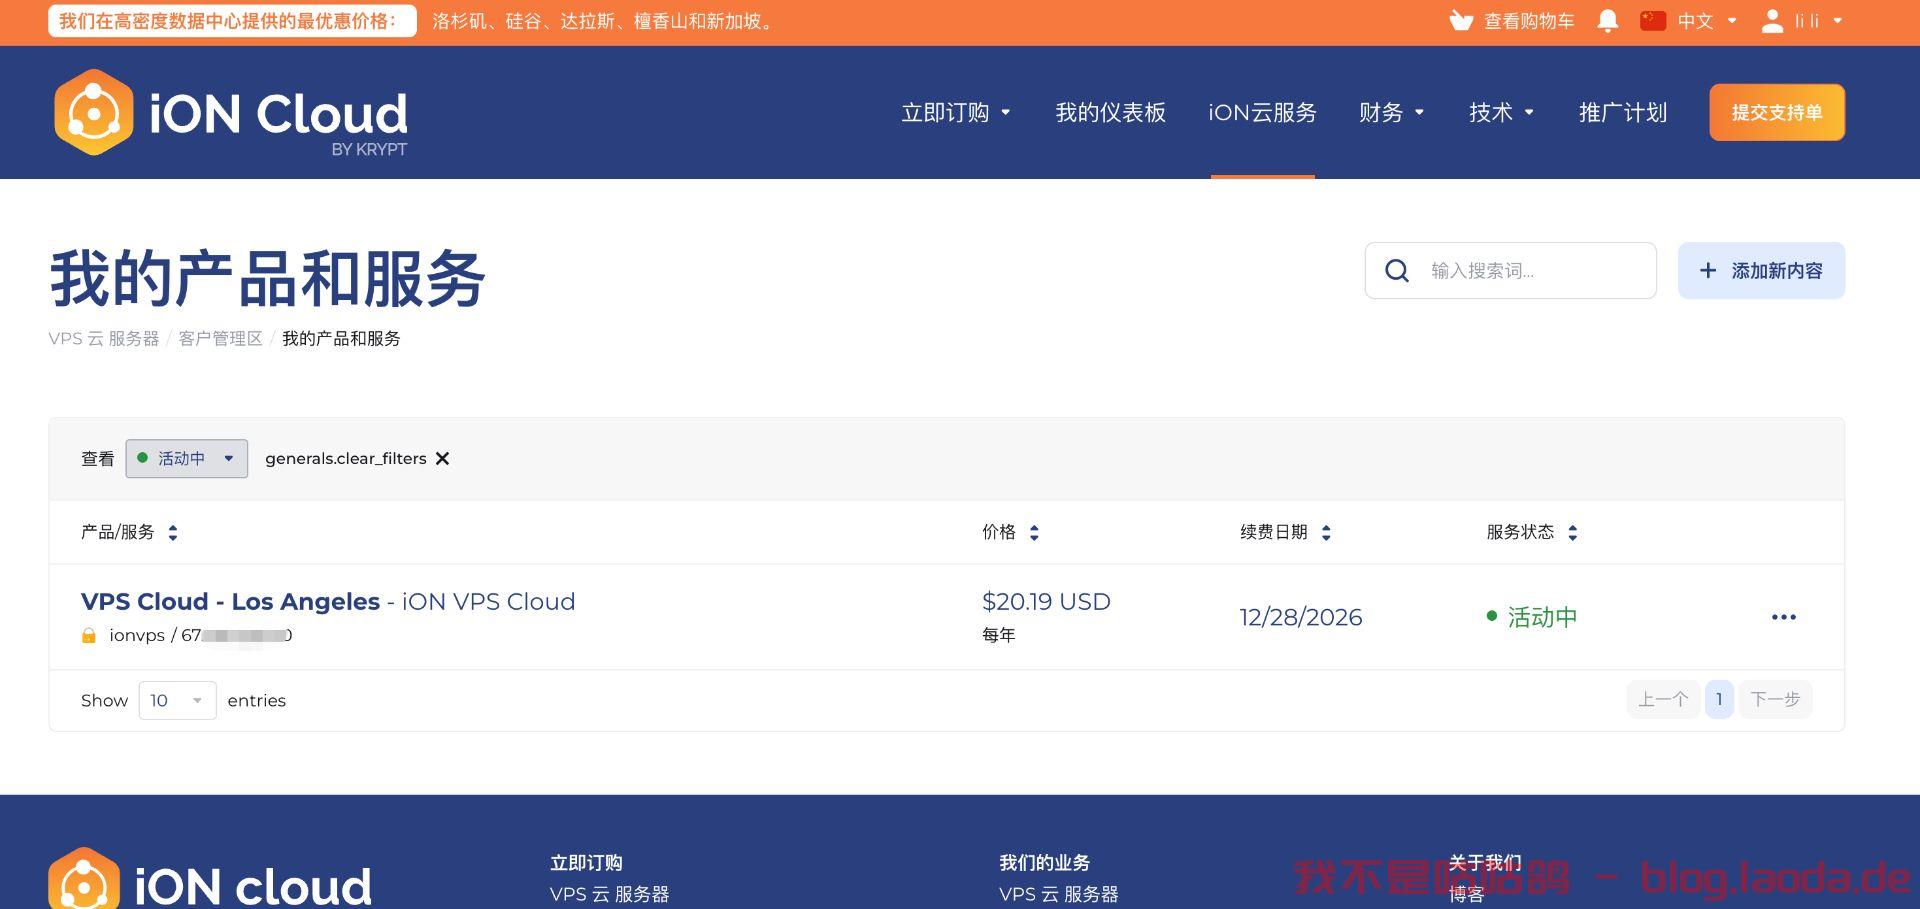Click the VPS 云 服务器 breadcrumb
The width and height of the screenshot is (1920, 909).
click(x=104, y=339)
